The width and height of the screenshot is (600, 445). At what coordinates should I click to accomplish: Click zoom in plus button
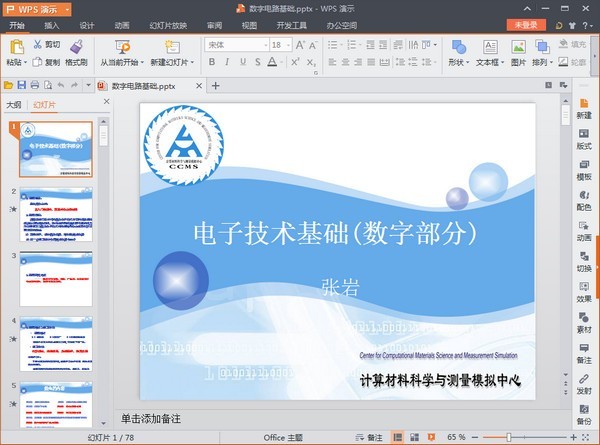[574, 437]
